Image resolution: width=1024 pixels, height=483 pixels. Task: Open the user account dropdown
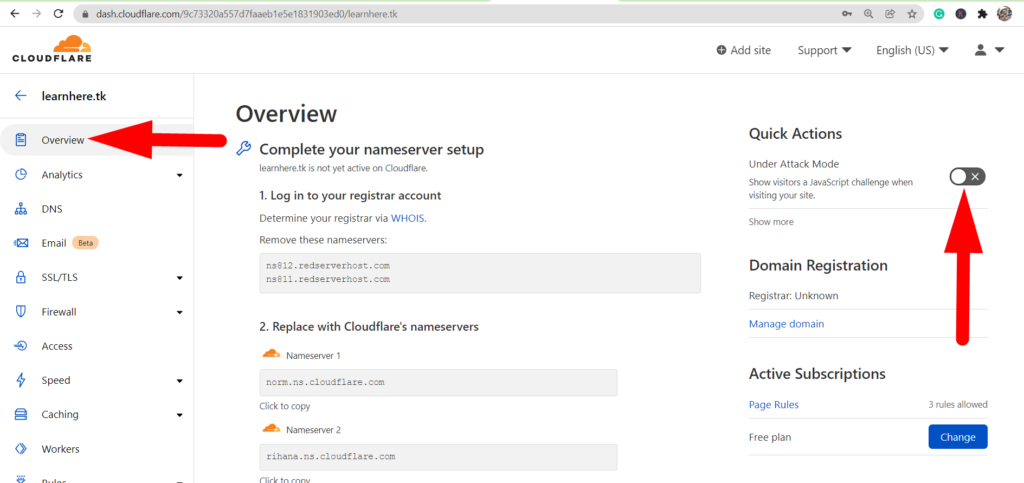tap(989, 50)
